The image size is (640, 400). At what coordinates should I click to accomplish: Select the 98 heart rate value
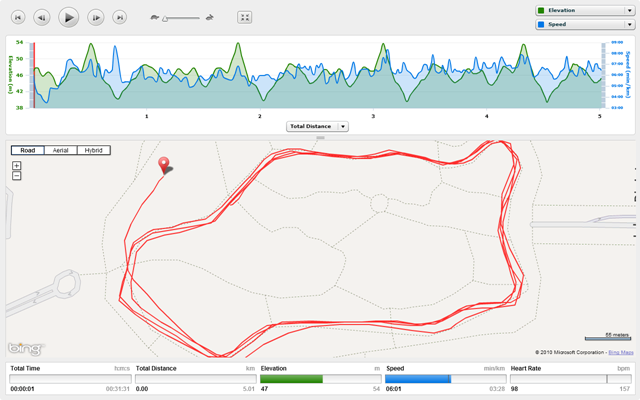click(x=514, y=389)
